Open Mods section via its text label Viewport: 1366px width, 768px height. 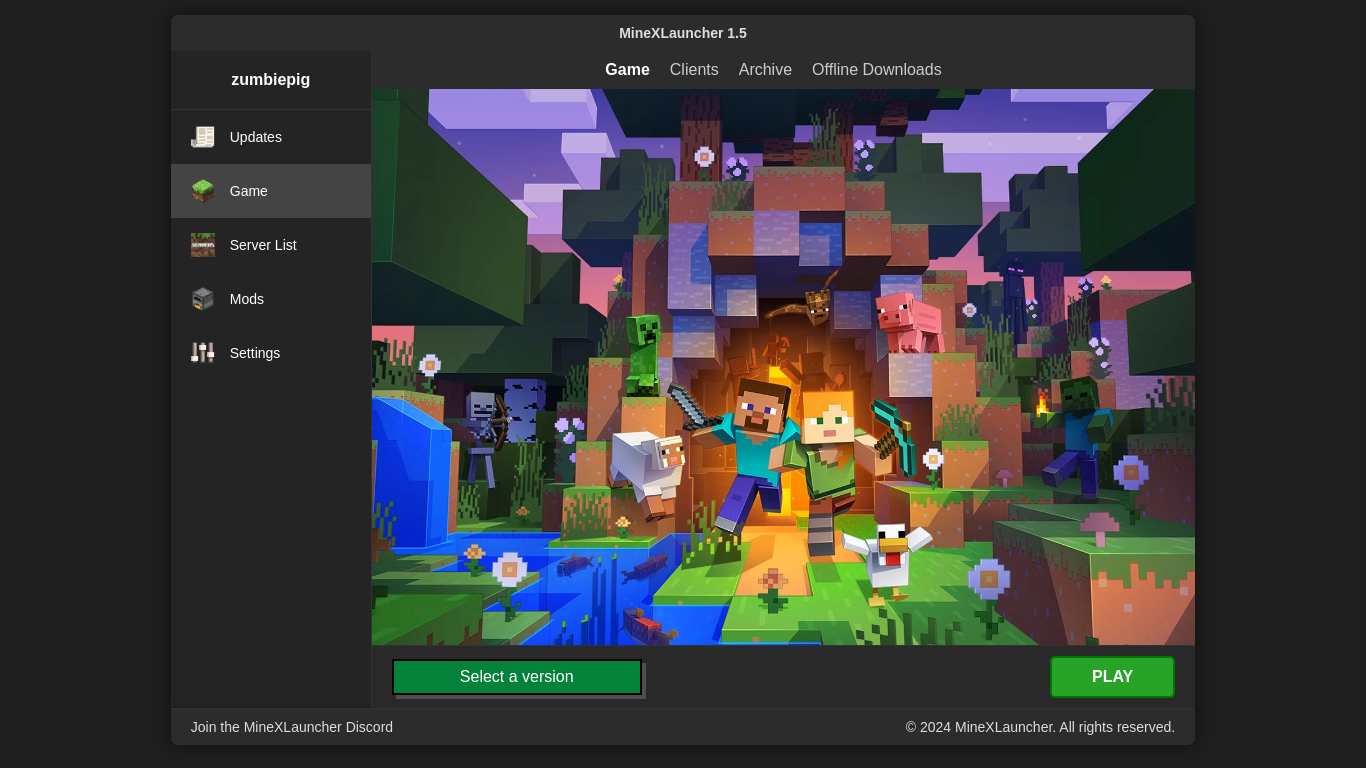(x=247, y=299)
